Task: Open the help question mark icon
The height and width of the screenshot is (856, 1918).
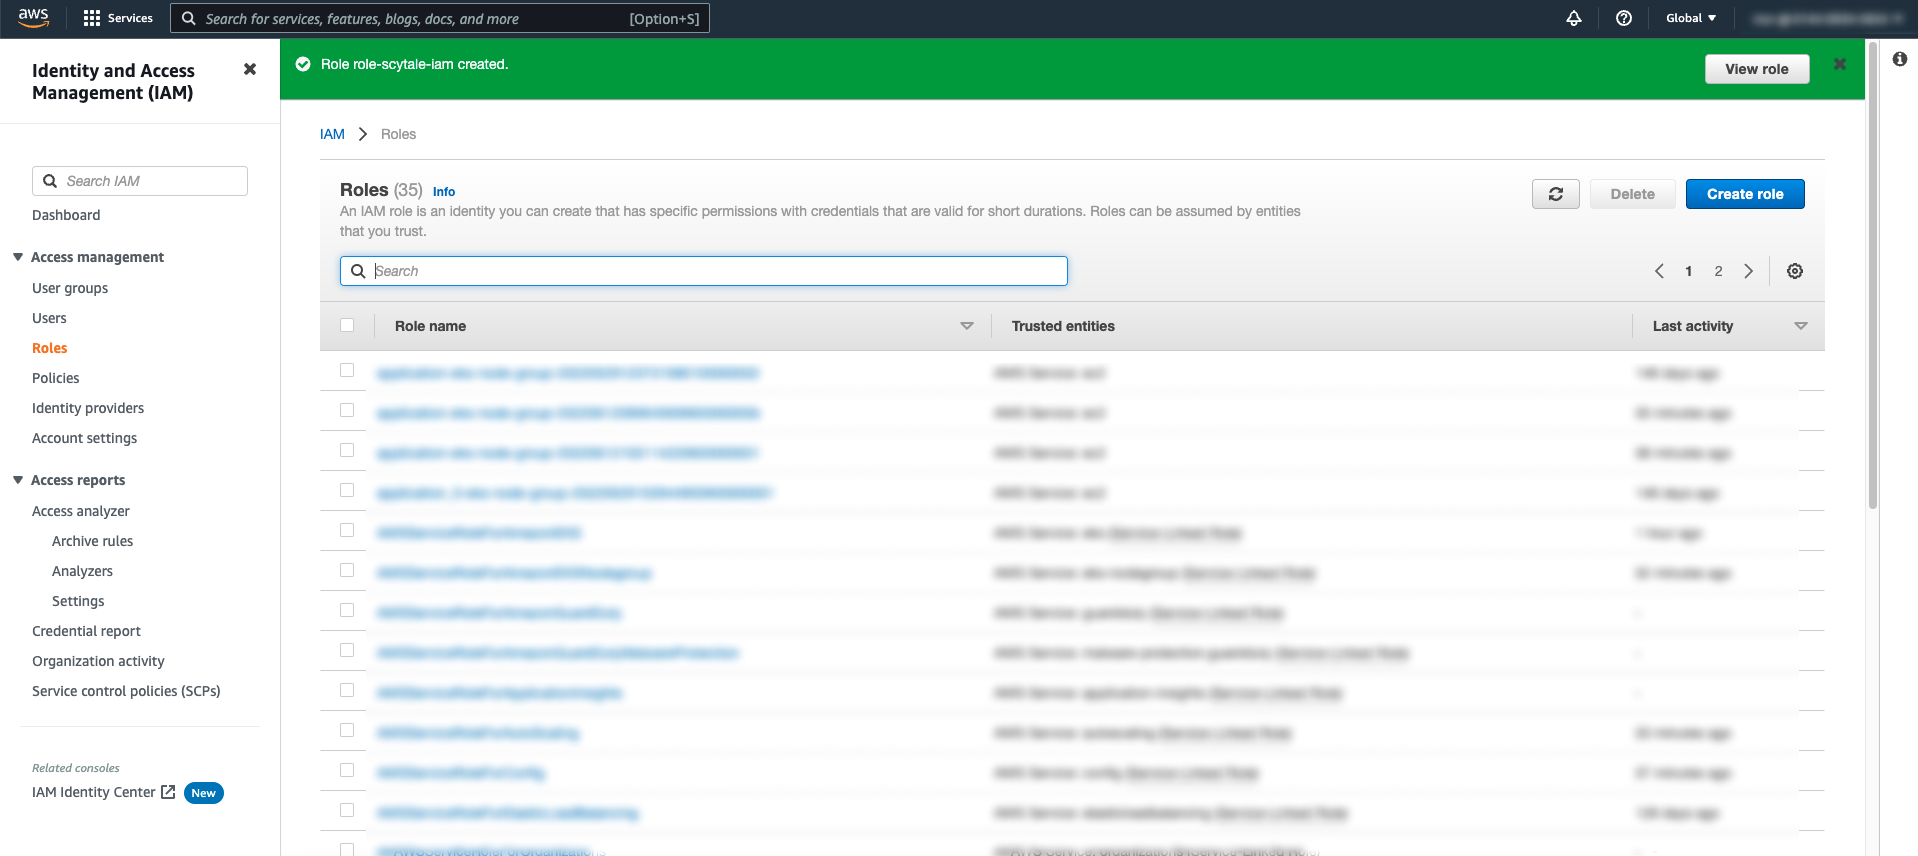Action: (x=1624, y=18)
